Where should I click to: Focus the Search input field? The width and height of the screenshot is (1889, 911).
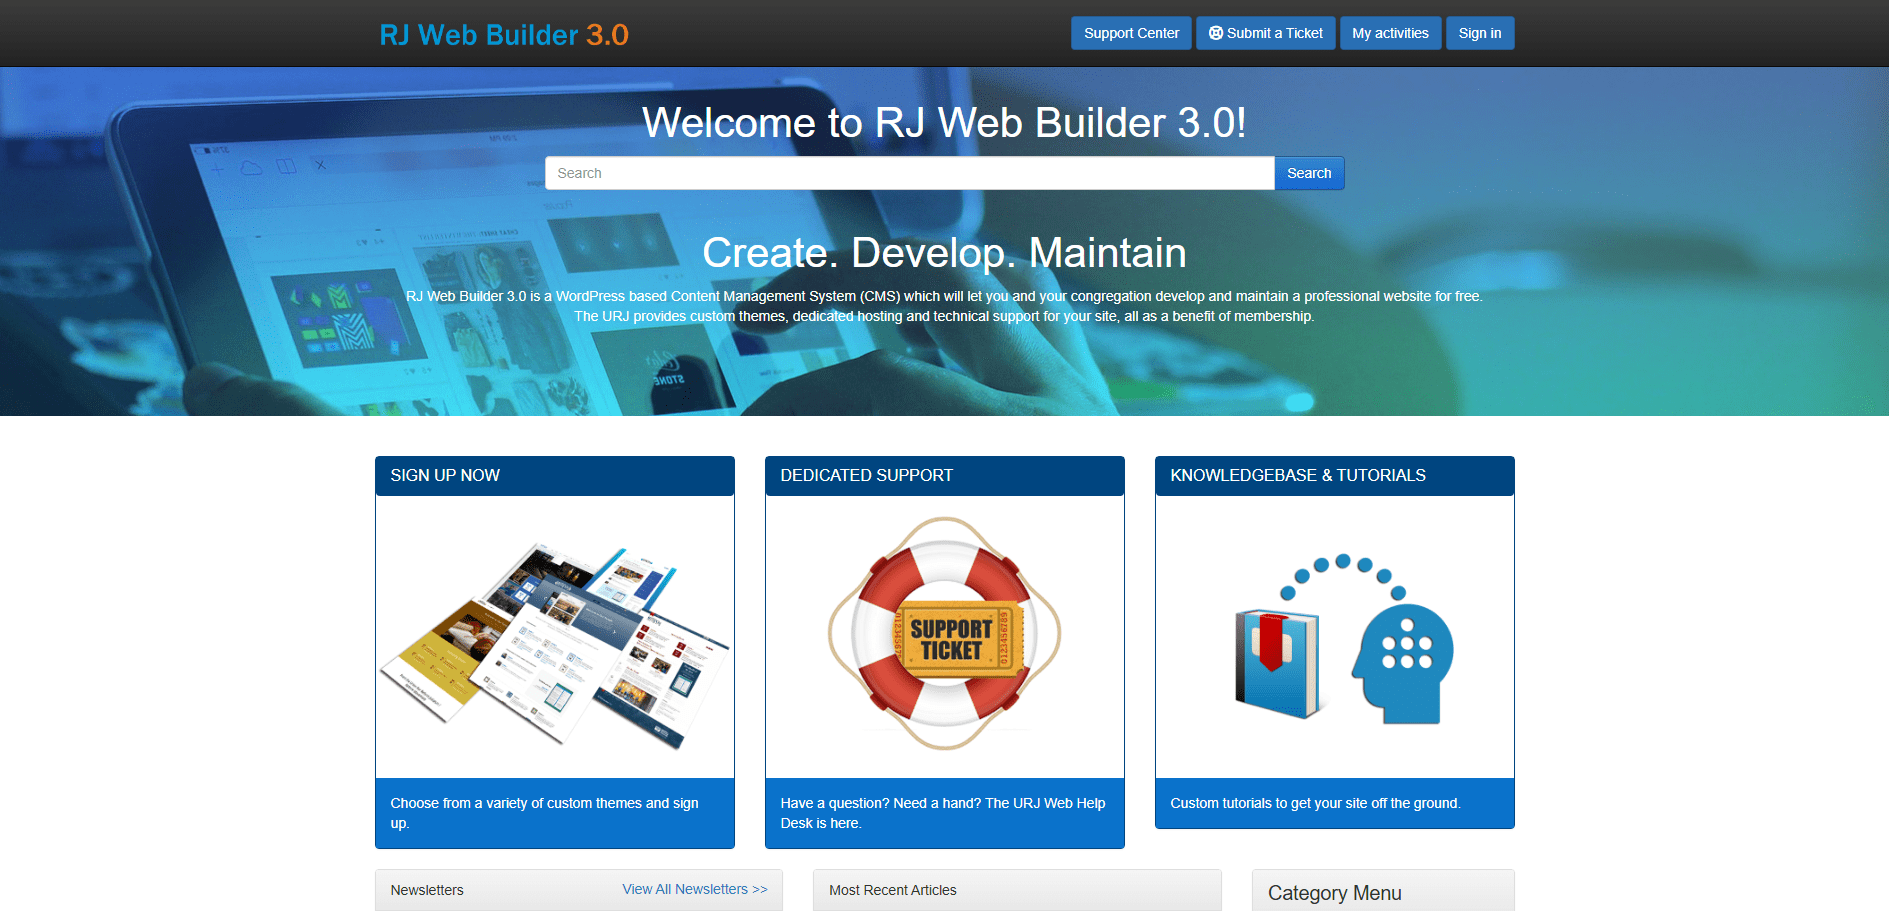pyautogui.click(x=909, y=173)
